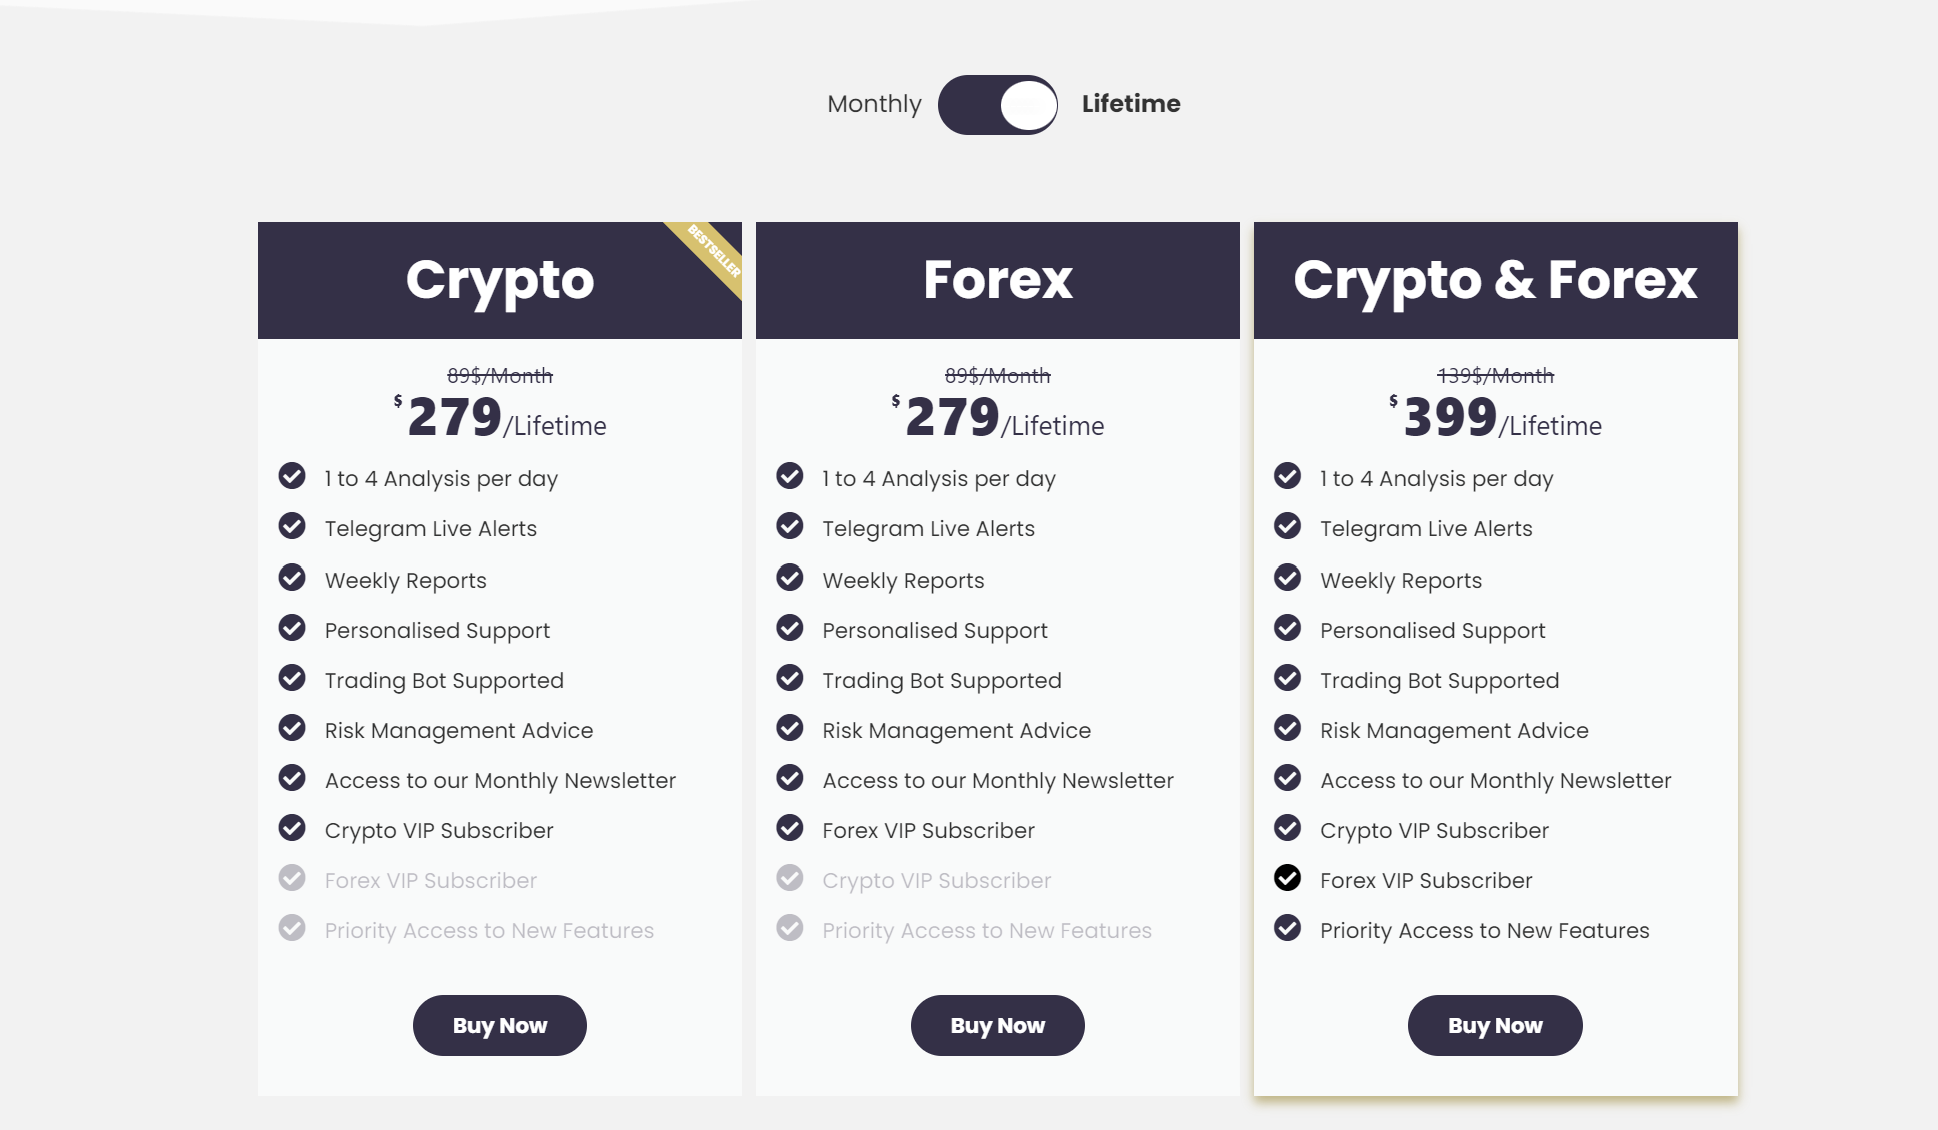The width and height of the screenshot is (1938, 1130).
Task: Click Buy Now button on Forex plan
Action: (x=998, y=1025)
